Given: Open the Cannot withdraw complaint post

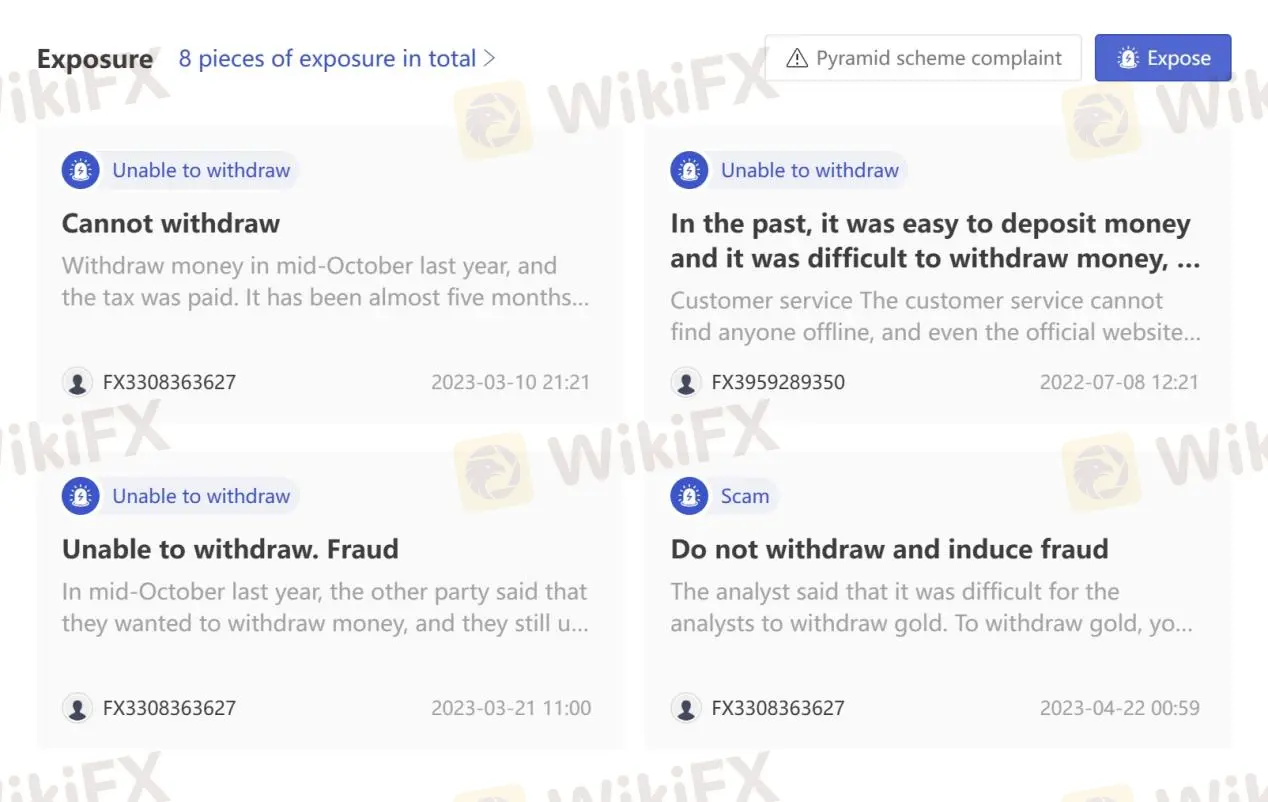Looking at the screenshot, I should (170, 223).
